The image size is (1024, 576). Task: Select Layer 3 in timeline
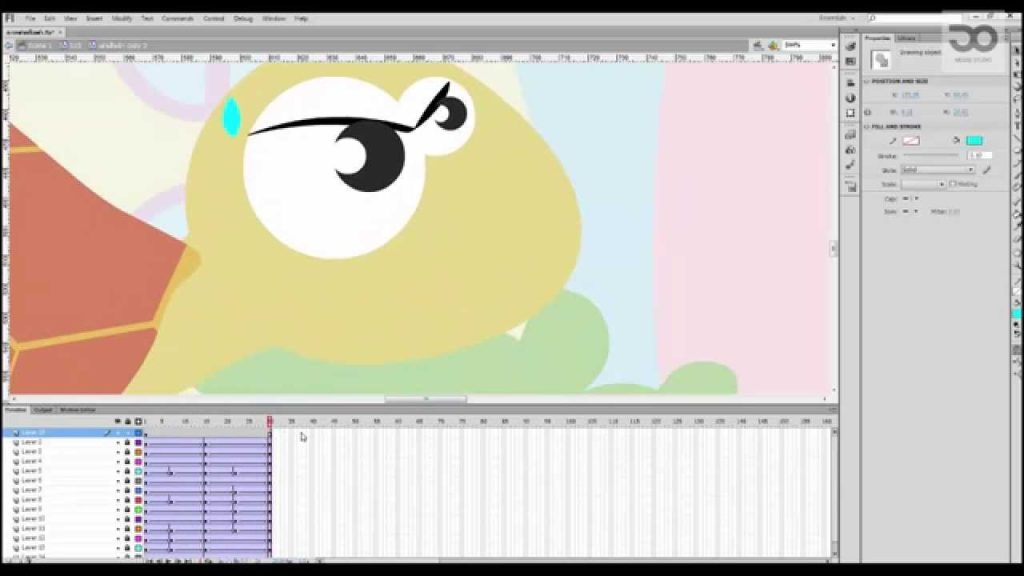[31, 452]
